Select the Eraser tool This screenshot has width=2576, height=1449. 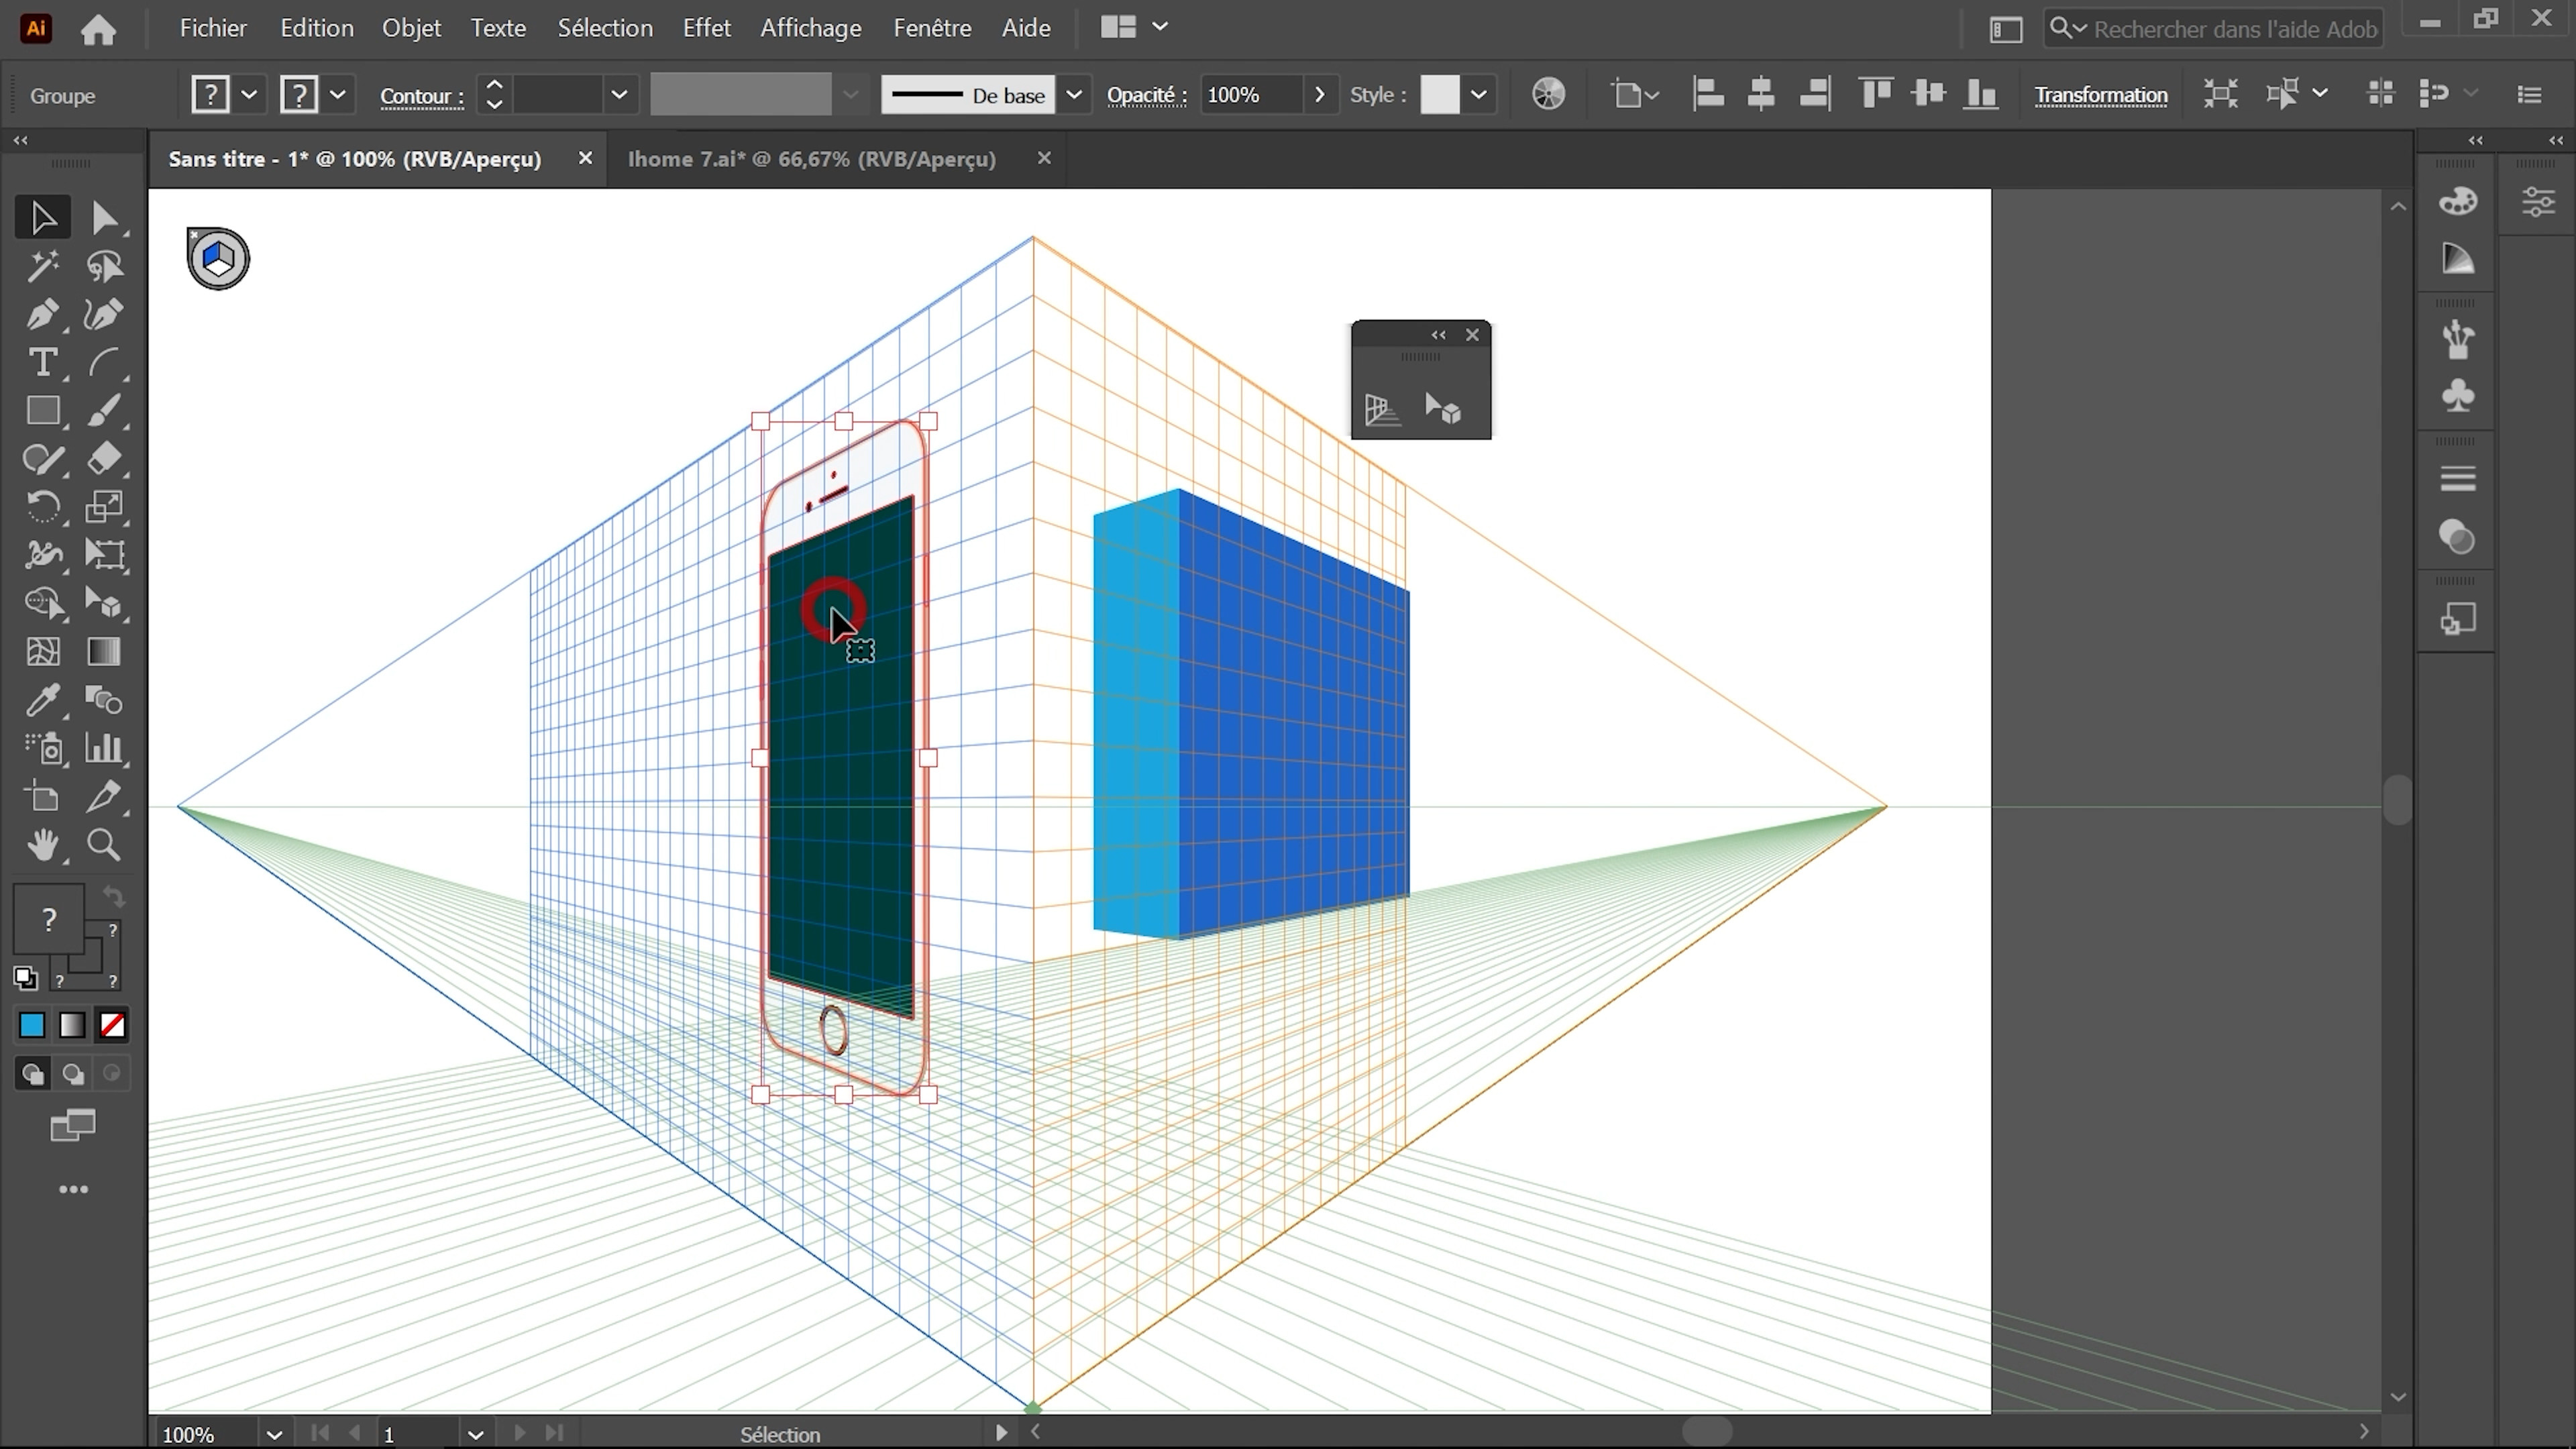(x=104, y=459)
